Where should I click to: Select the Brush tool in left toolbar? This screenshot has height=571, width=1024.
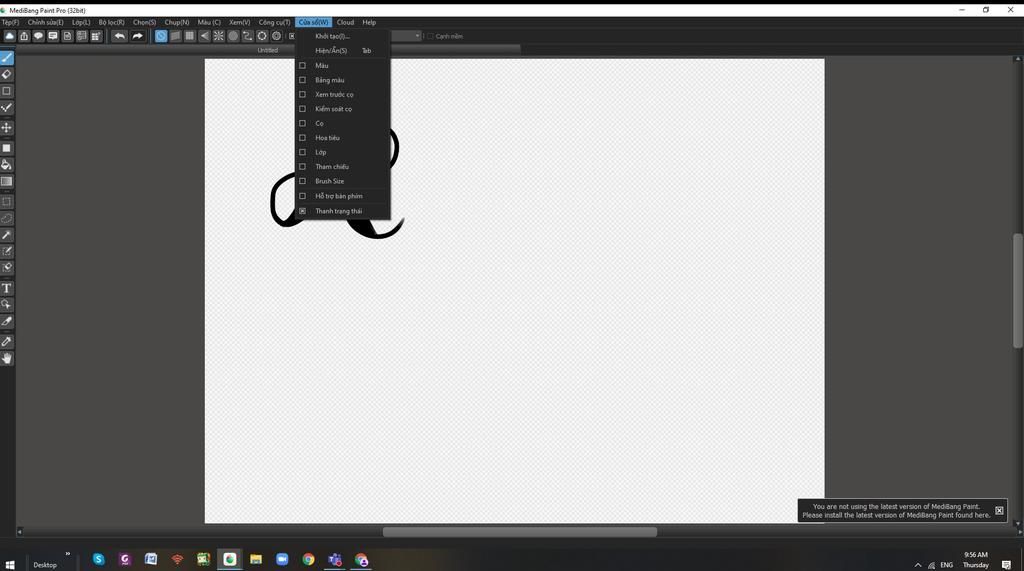click(7, 58)
